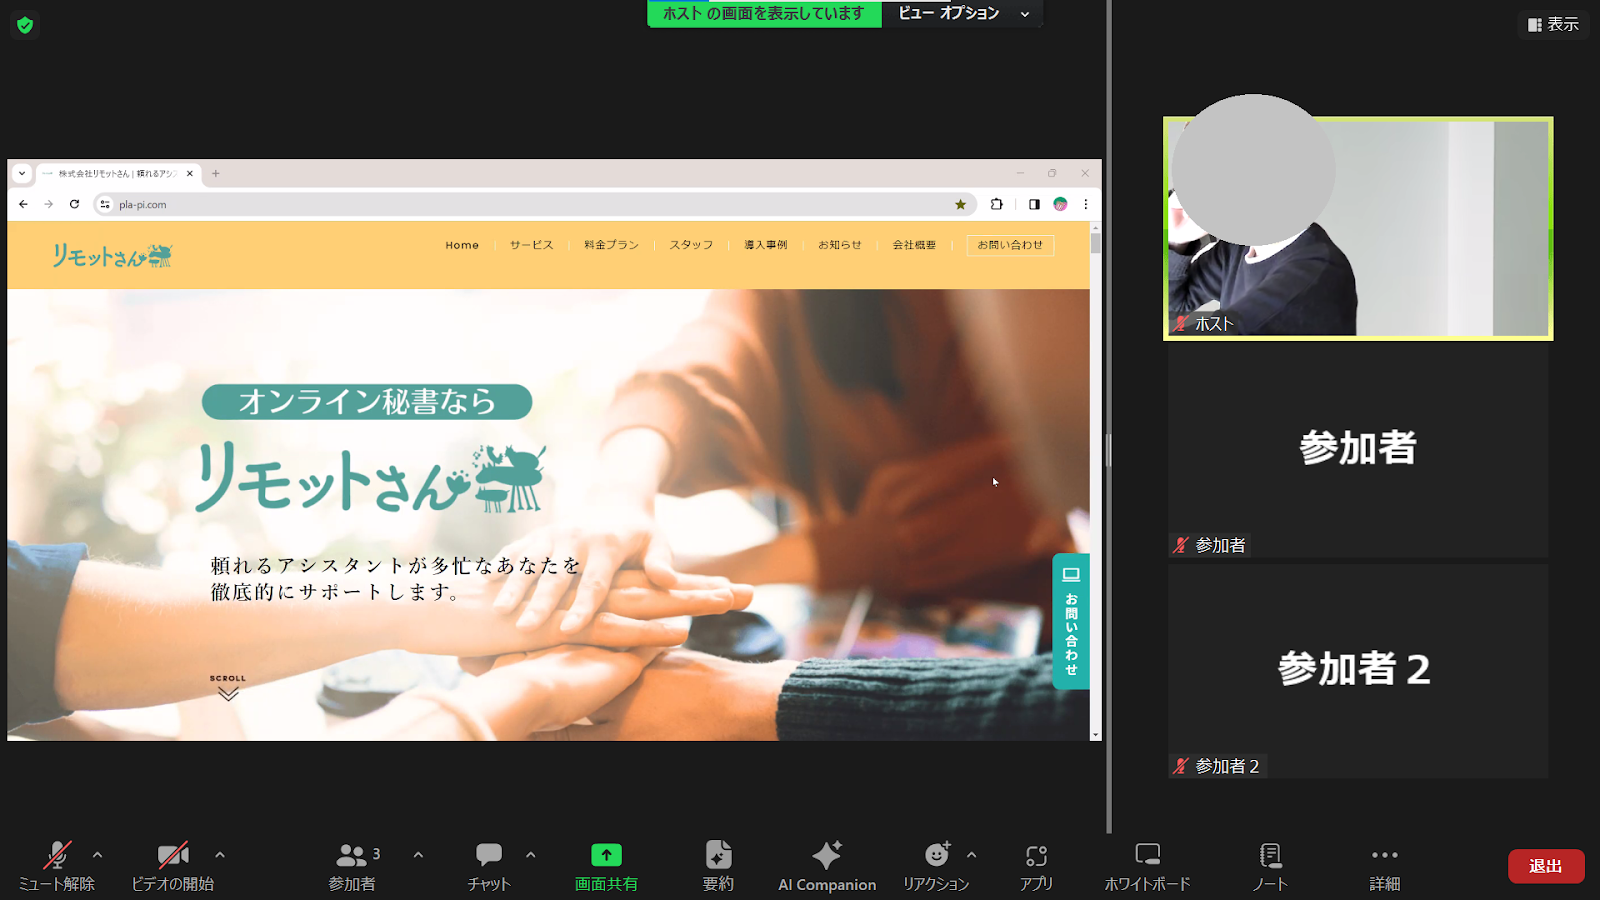Click the リモットさん logo in header
This screenshot has width=1600, height=900.
(112, 256)
